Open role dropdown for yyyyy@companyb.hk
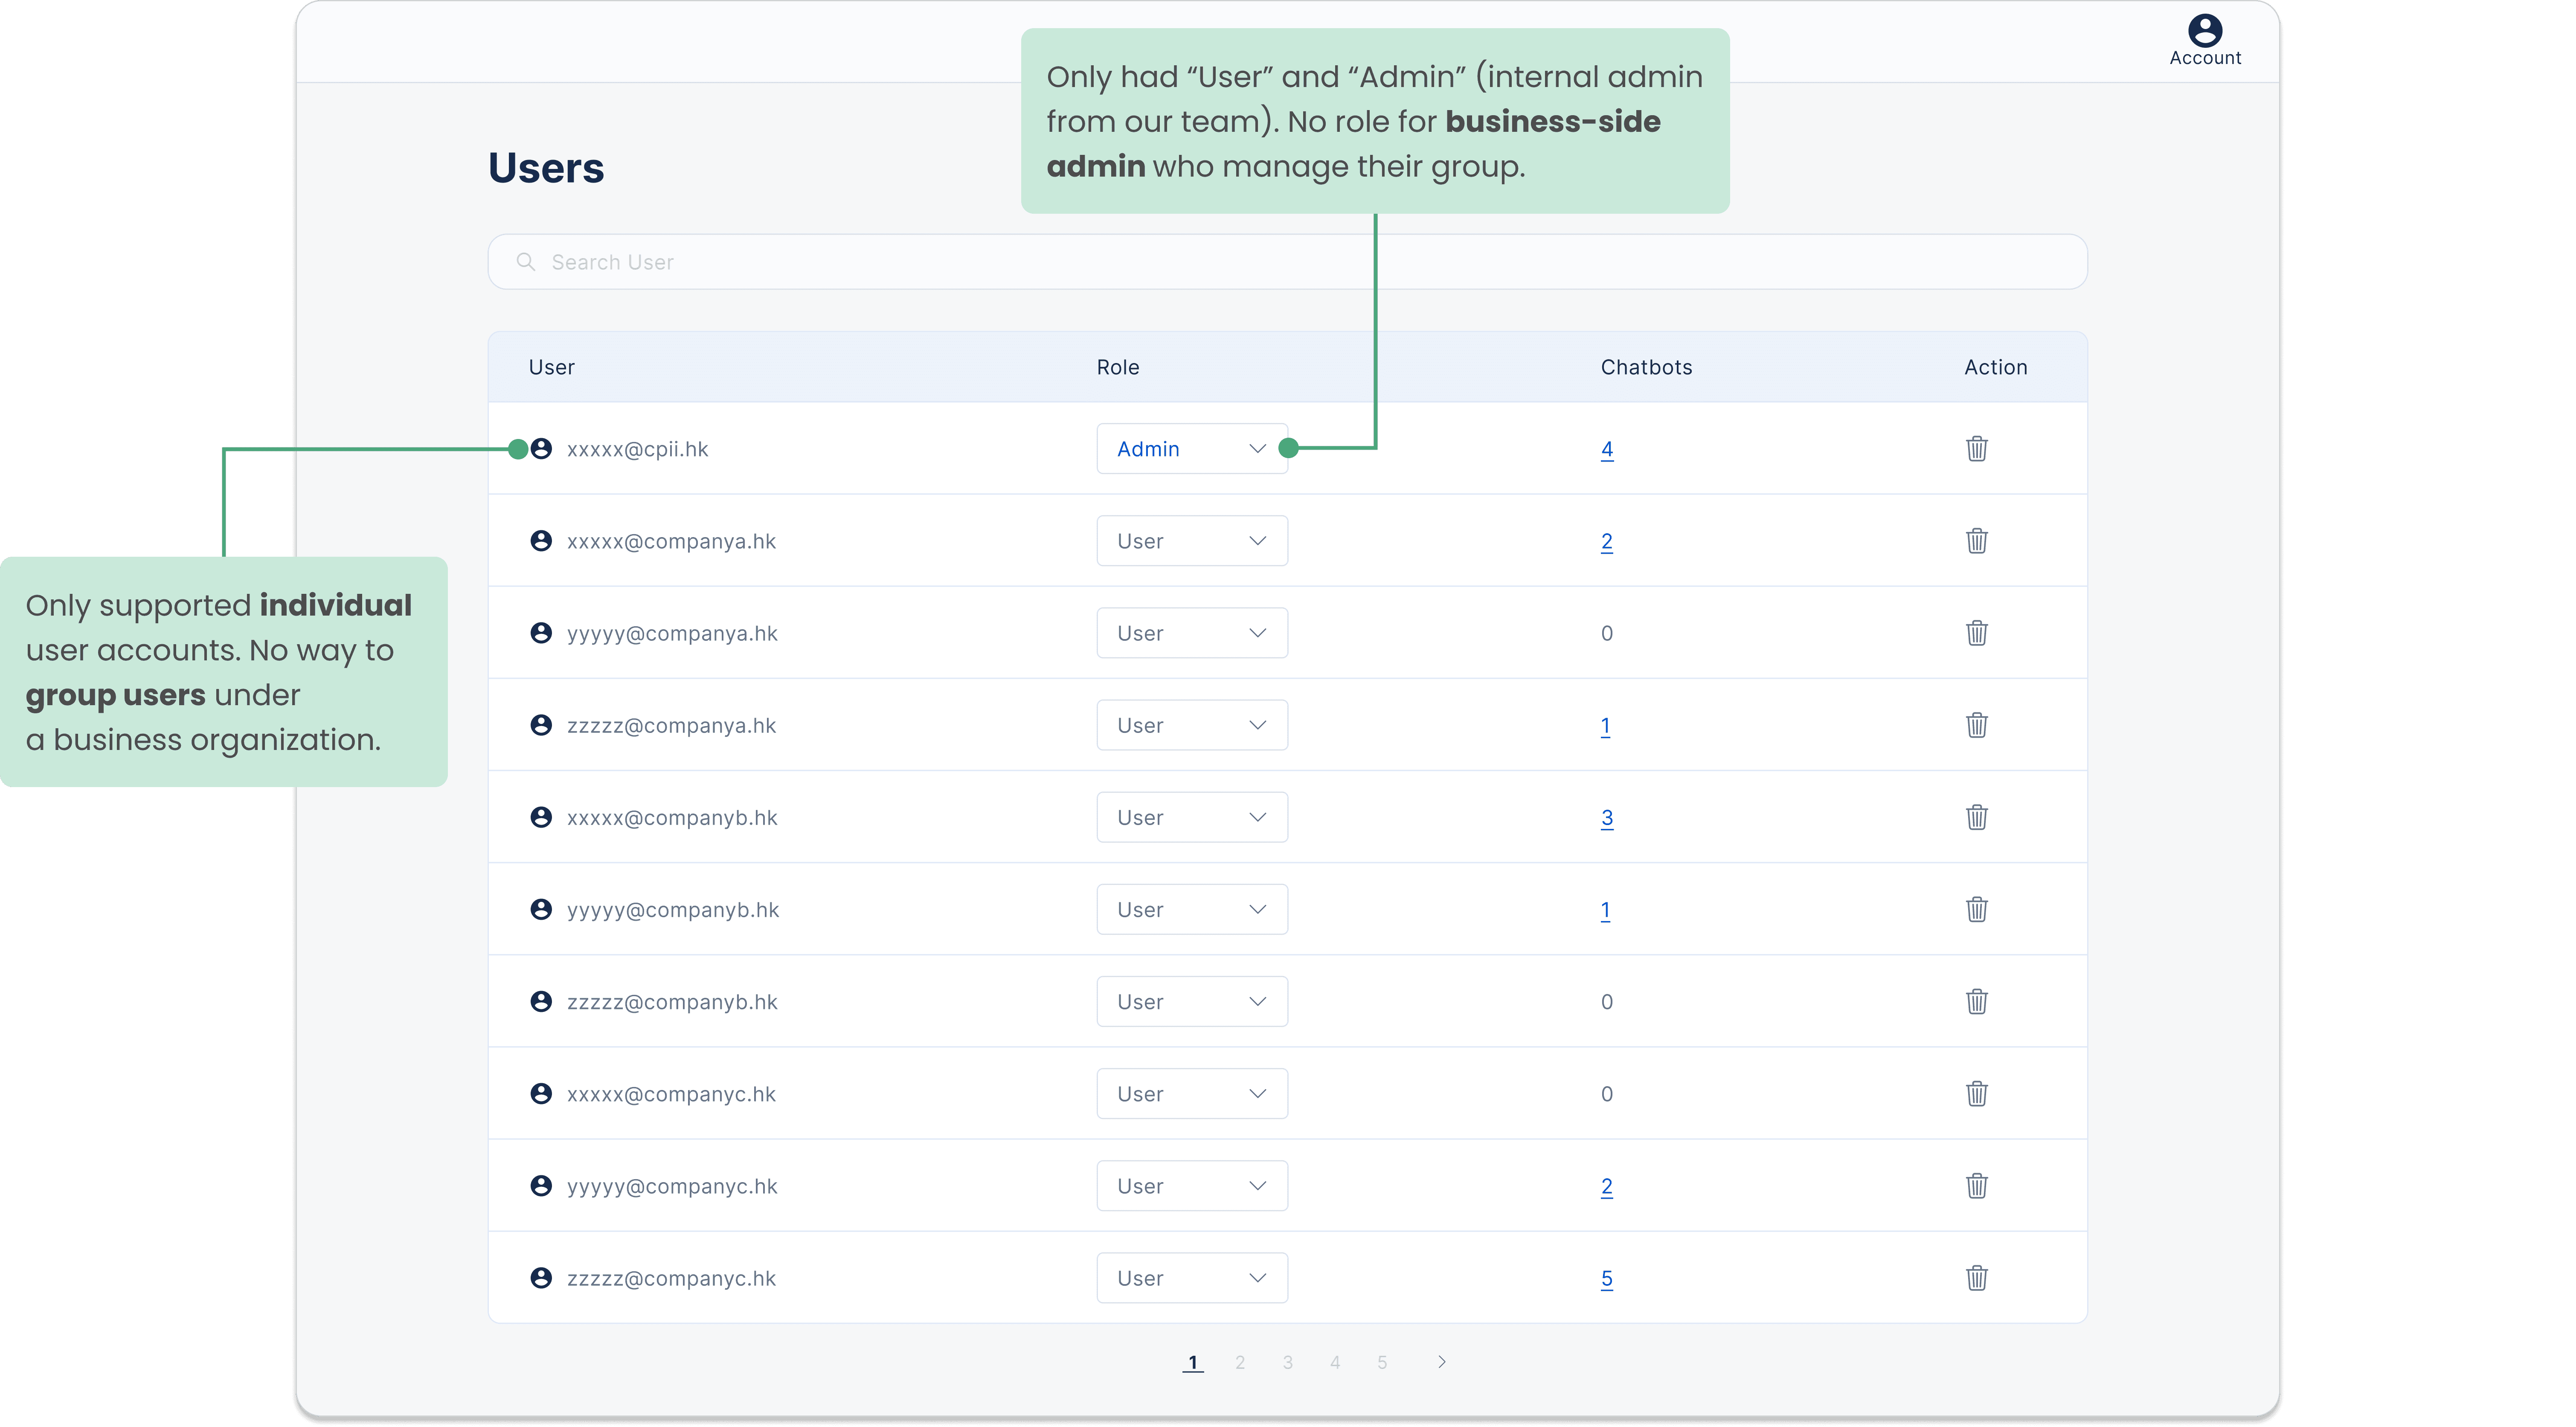Screen dimensions: 2576x1427 coord(1191,909)
